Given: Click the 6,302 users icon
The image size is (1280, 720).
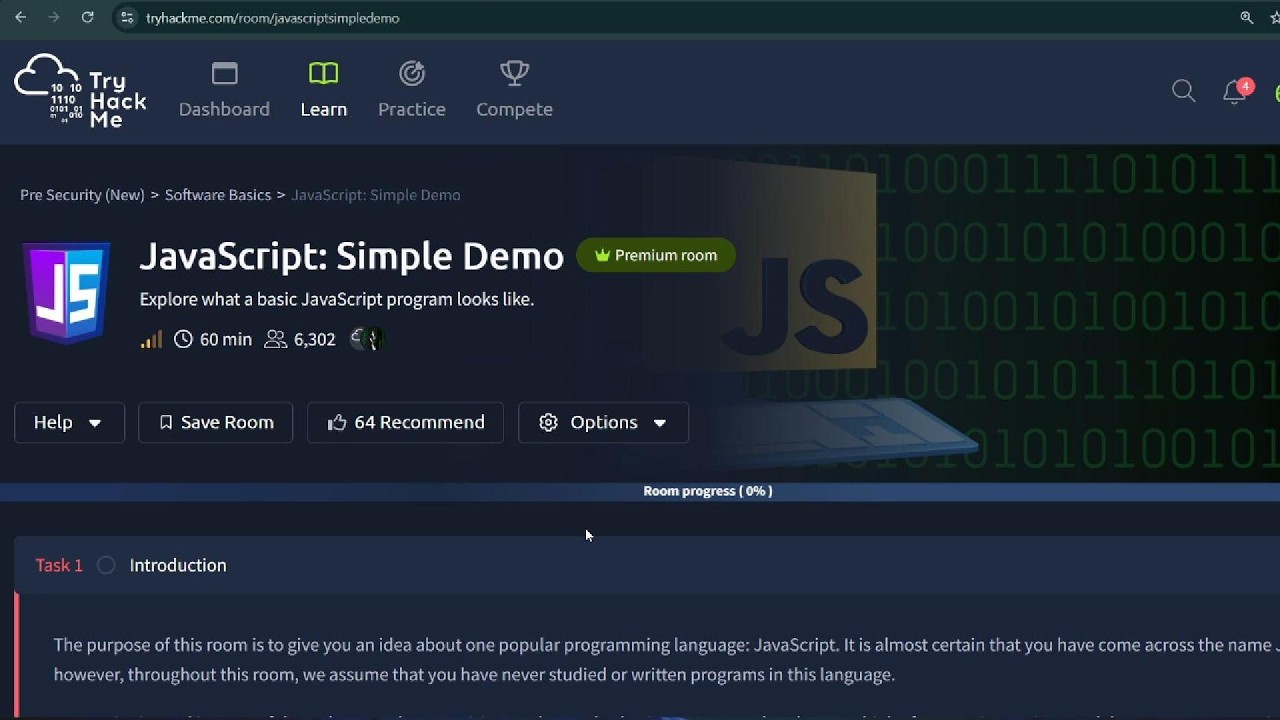Looking at the screenshot, I should [x=275, y=340].
